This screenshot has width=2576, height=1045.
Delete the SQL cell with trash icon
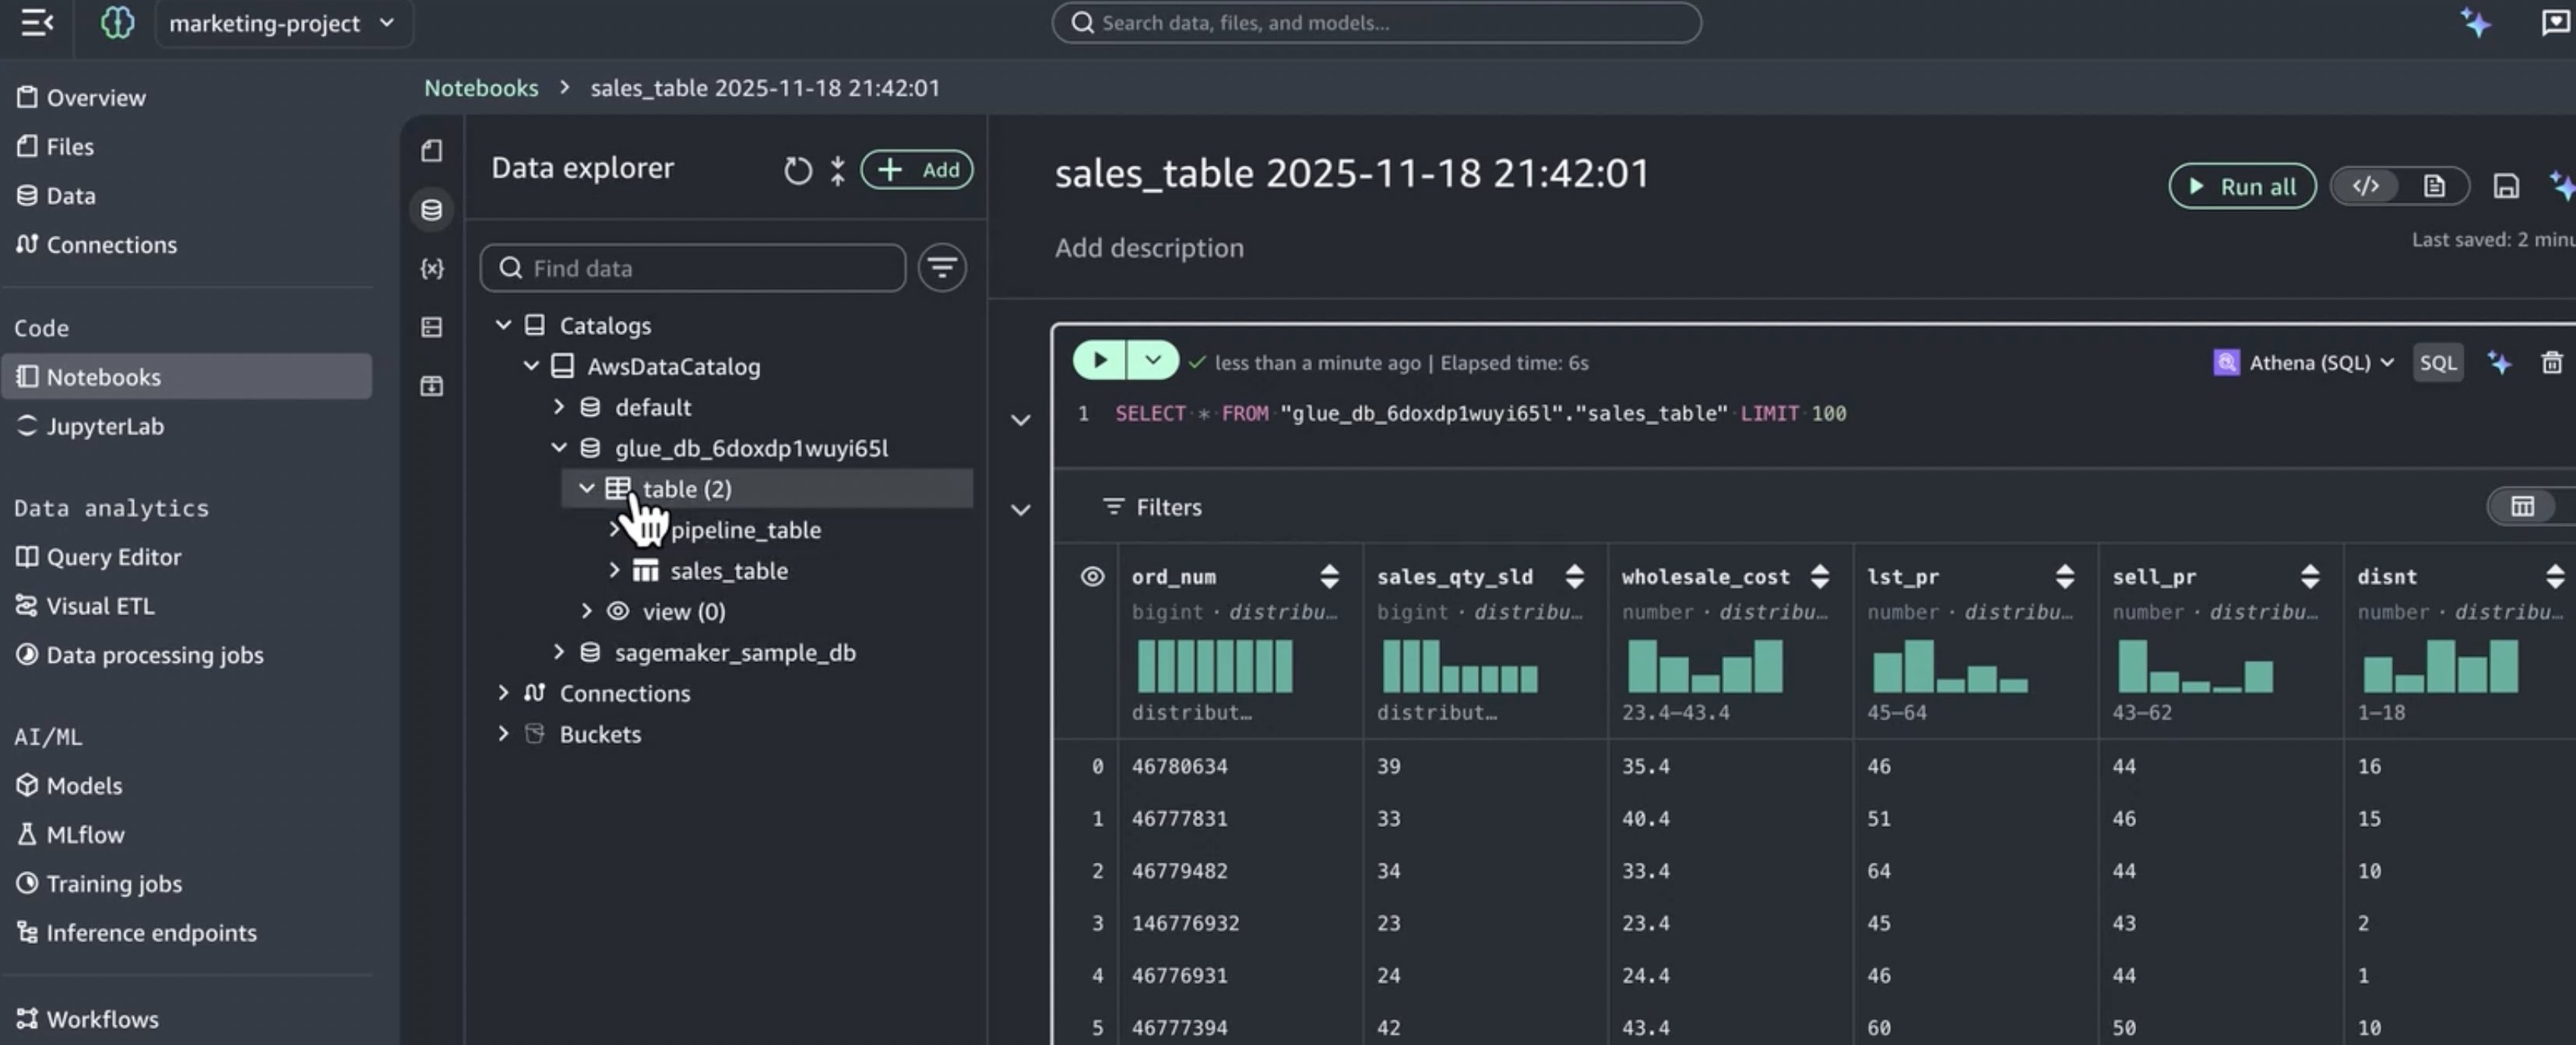tap(2553, 362)
